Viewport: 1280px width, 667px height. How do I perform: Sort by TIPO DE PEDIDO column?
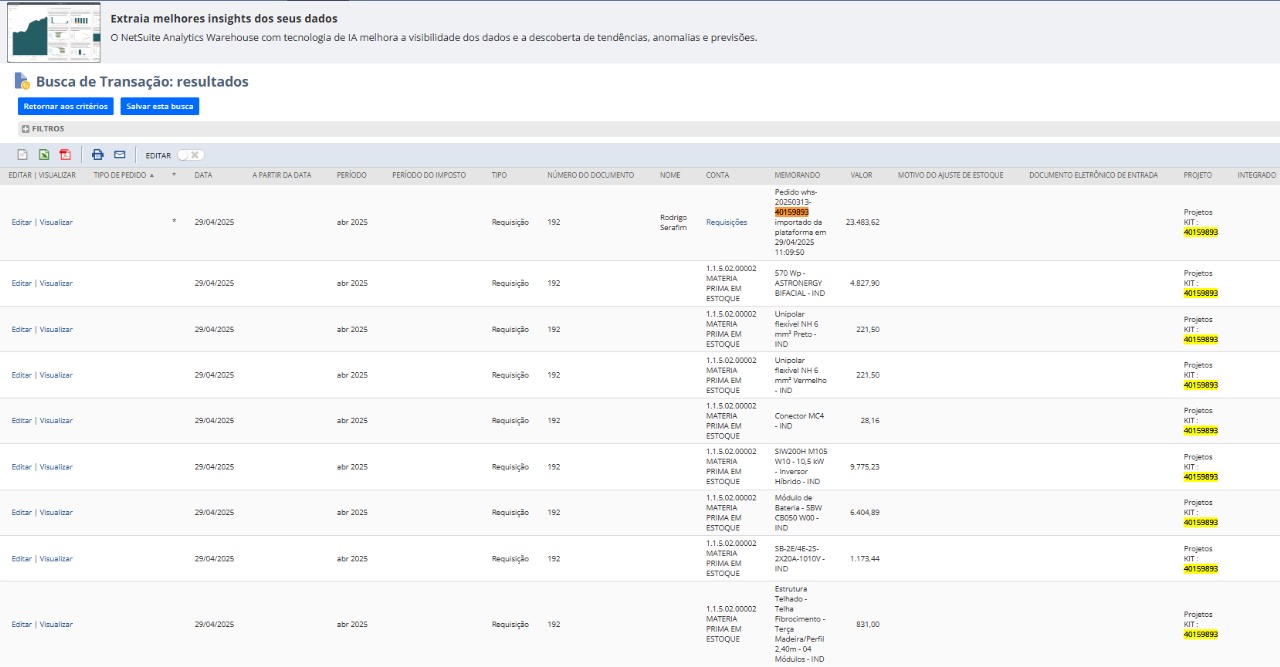point(120,175)
